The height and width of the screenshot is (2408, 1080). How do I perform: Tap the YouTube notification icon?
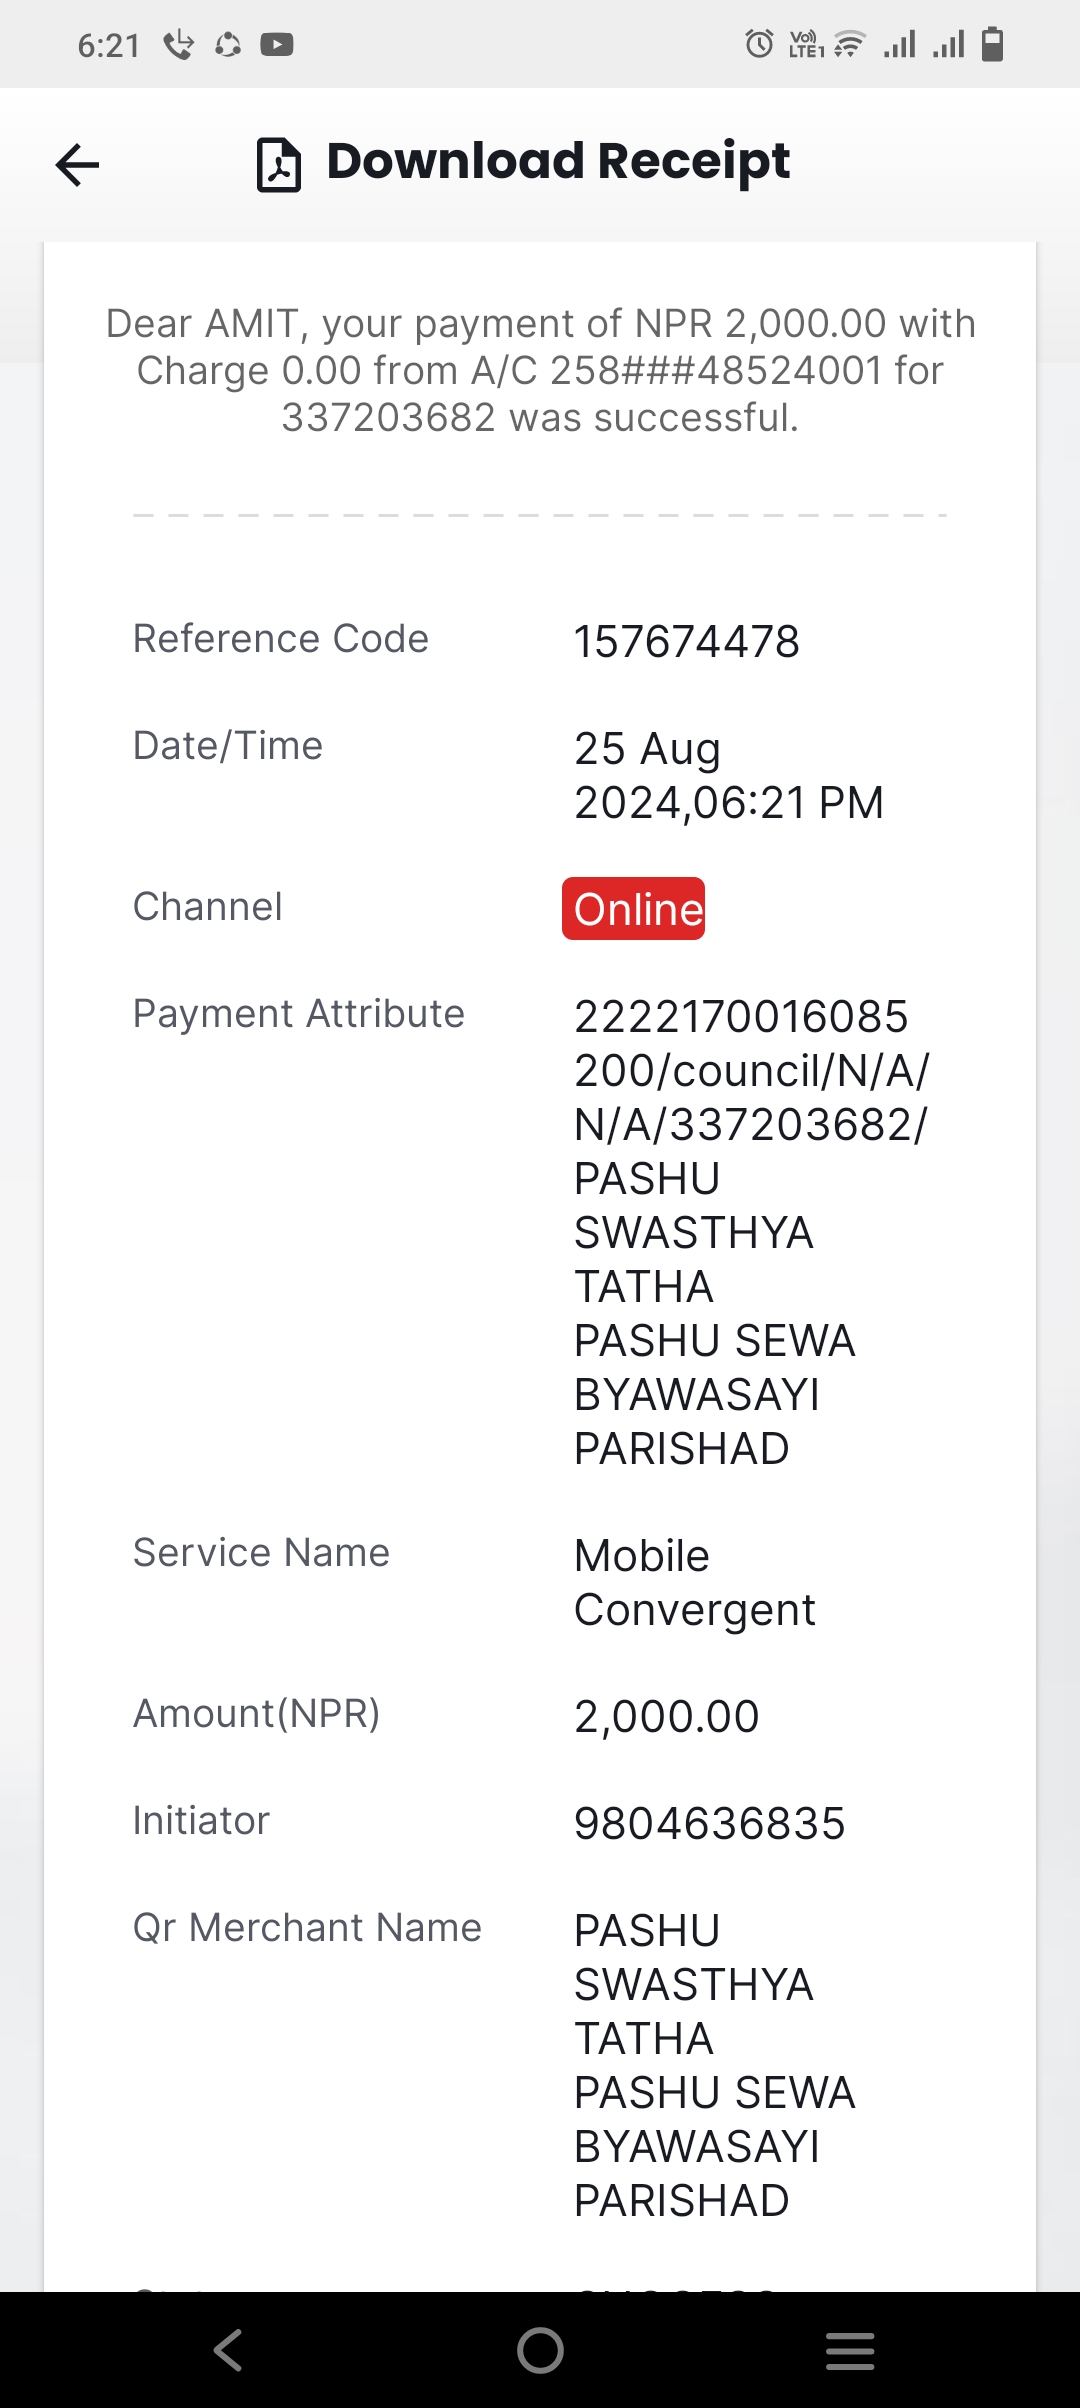[277, 45]
